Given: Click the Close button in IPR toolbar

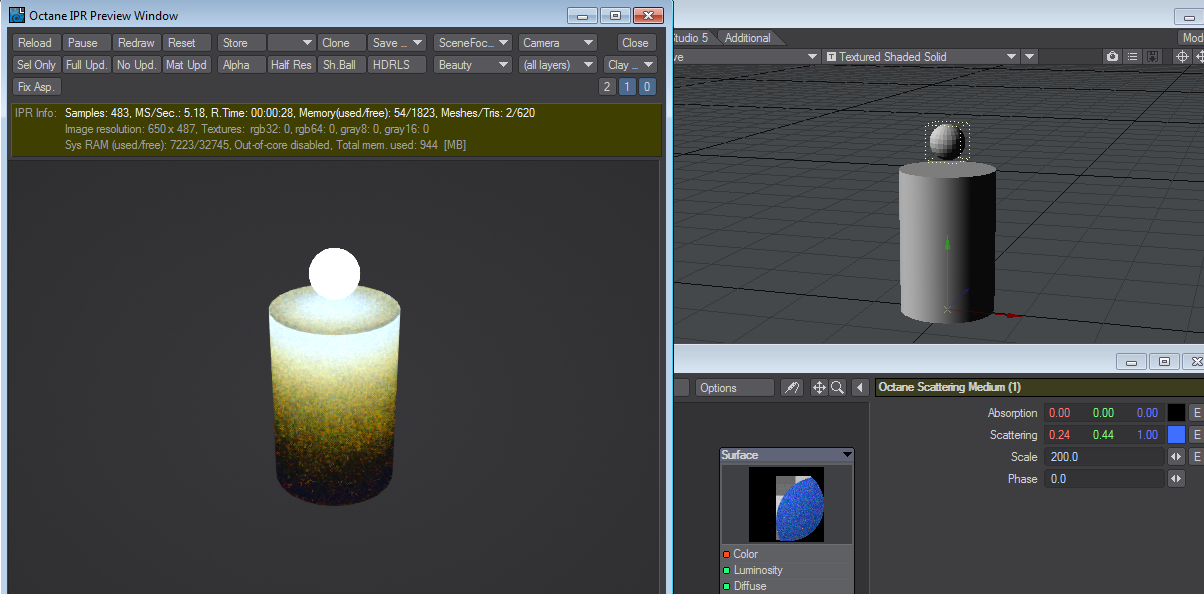Looking at the screenshot, I should pos(635,43).
